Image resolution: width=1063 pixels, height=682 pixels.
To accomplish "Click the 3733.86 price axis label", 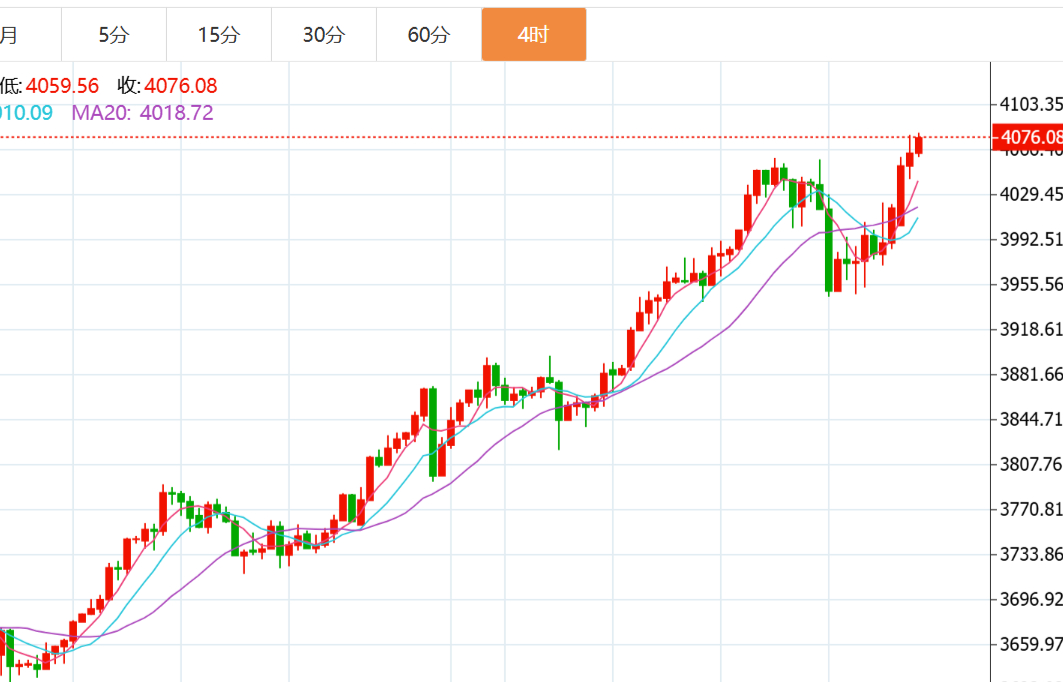I will pyautogui.click(x=1030, y=554).
